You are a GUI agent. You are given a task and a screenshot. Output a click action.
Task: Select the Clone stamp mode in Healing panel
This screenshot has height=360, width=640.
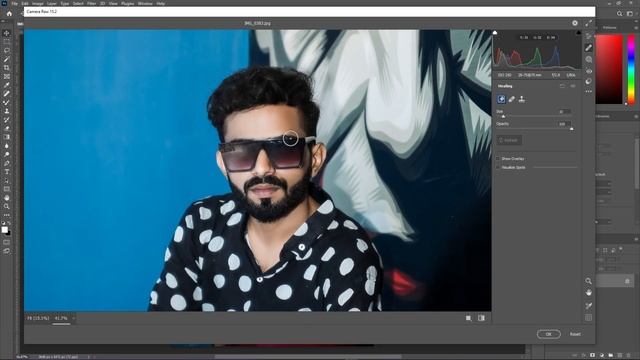(522, 99)
